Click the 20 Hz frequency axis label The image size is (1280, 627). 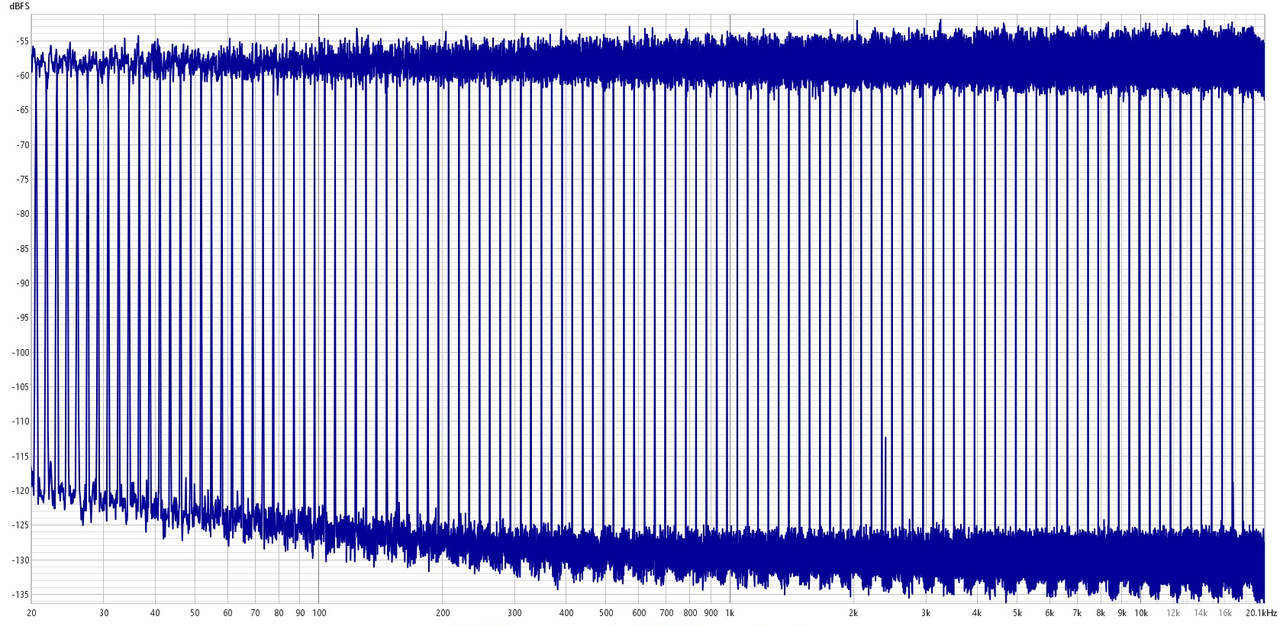point(32,612)
